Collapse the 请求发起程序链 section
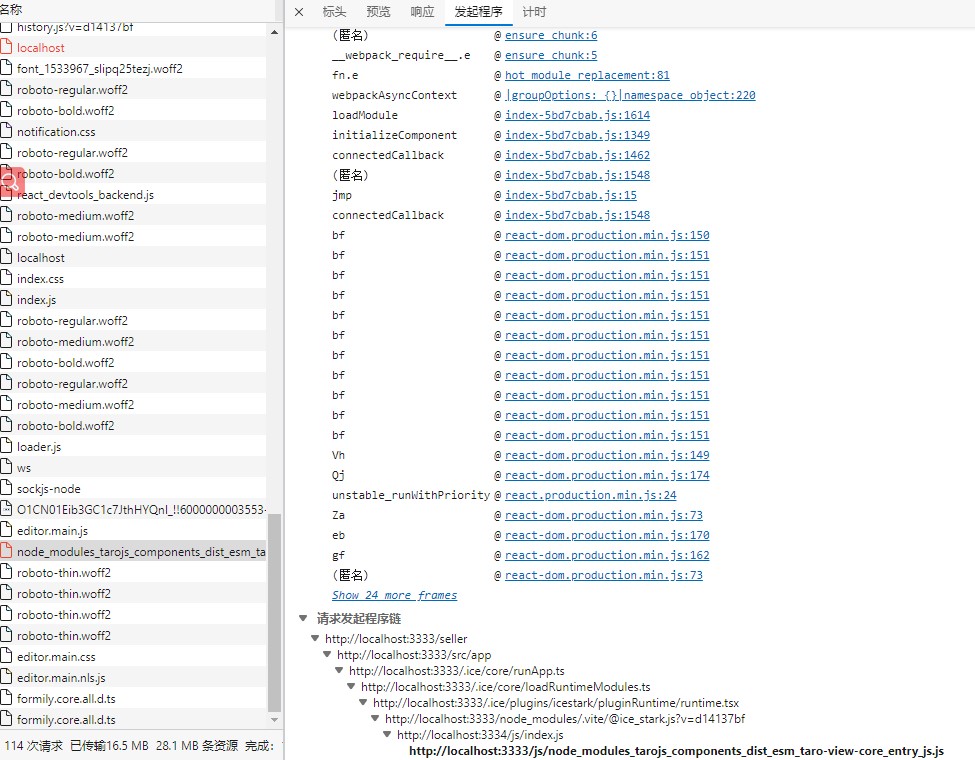Image resolution: width=975 pixels, height=760 pixels. (x=303, y=618)
